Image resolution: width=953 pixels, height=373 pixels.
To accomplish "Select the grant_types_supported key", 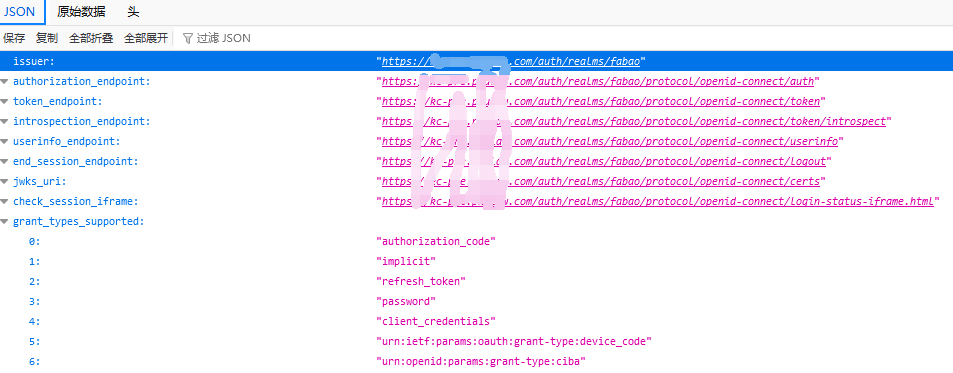I will coord(78,222).
